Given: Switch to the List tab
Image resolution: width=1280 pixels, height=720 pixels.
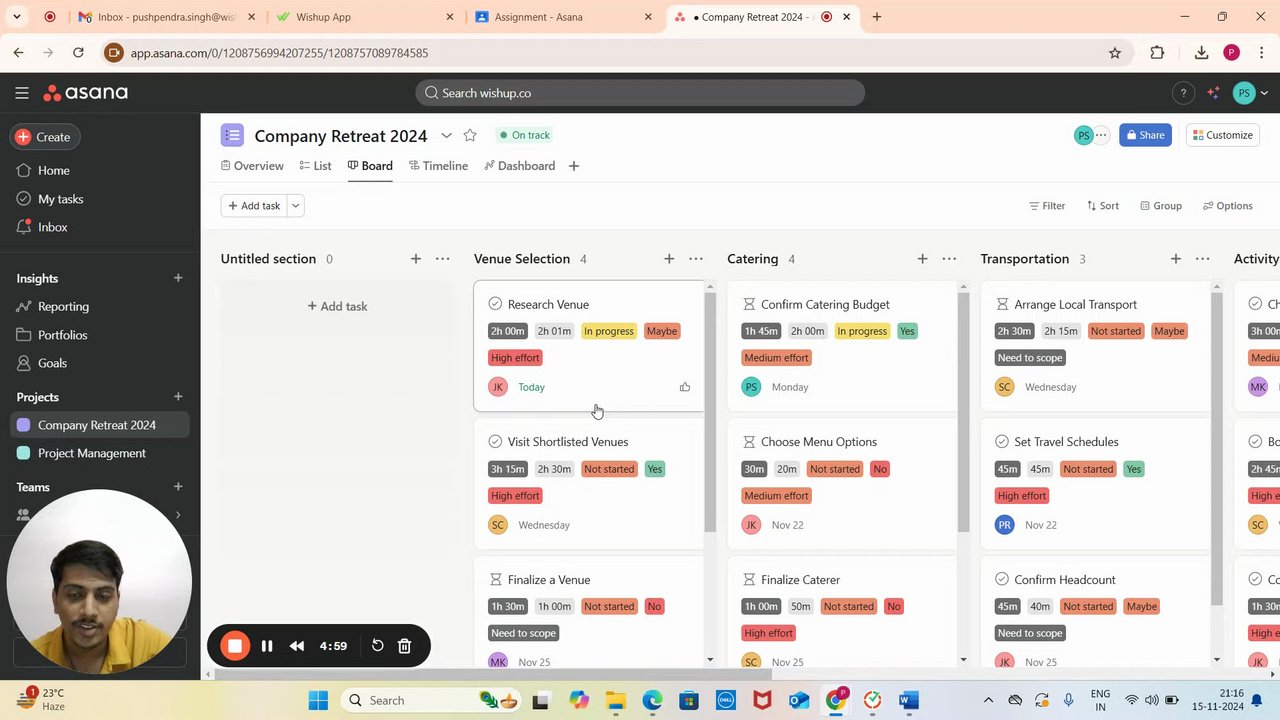Looking at the screenshot, I should pos(315,166).
